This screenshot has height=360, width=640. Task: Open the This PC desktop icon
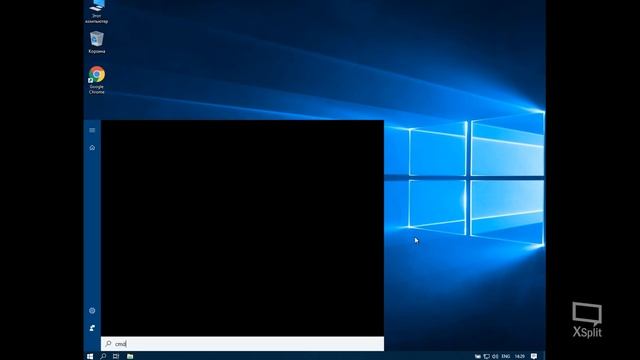(x=97, y=11)
